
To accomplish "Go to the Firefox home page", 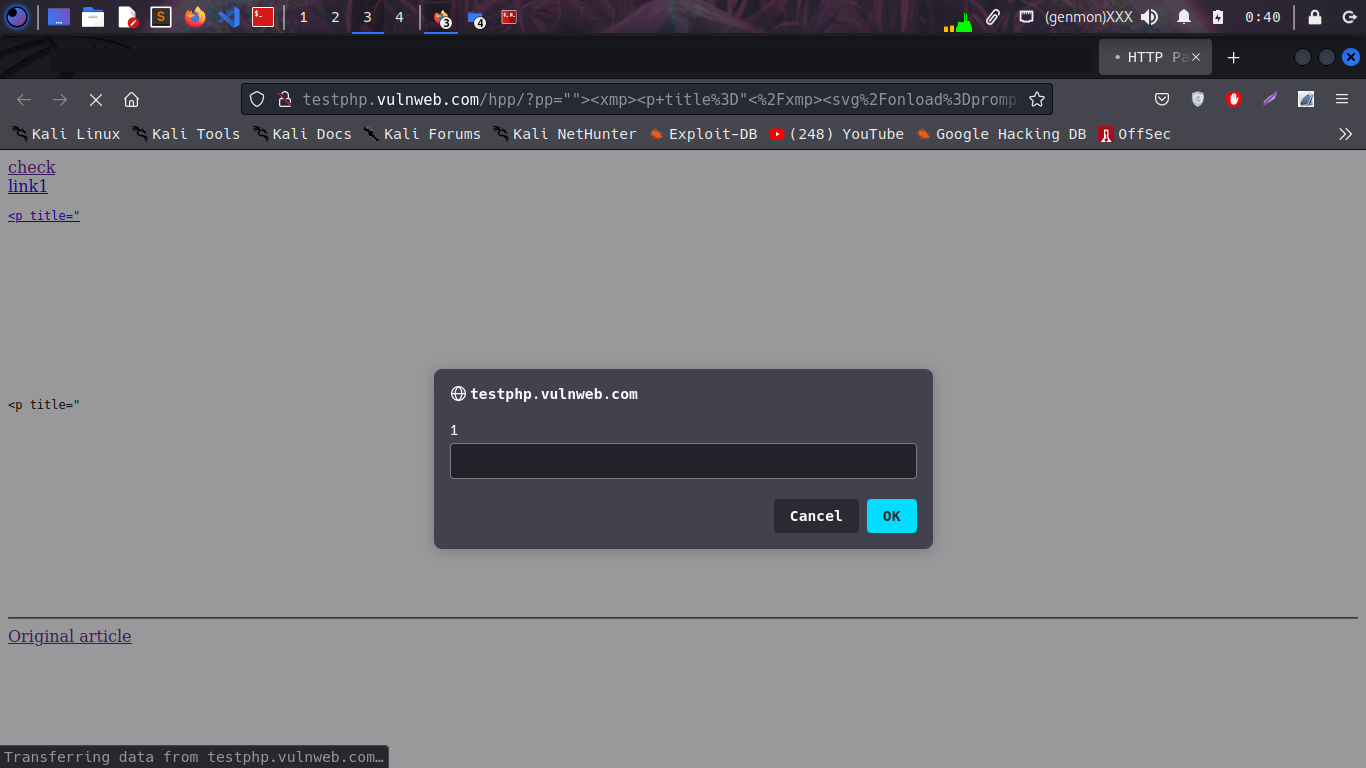I will (131, 99).
